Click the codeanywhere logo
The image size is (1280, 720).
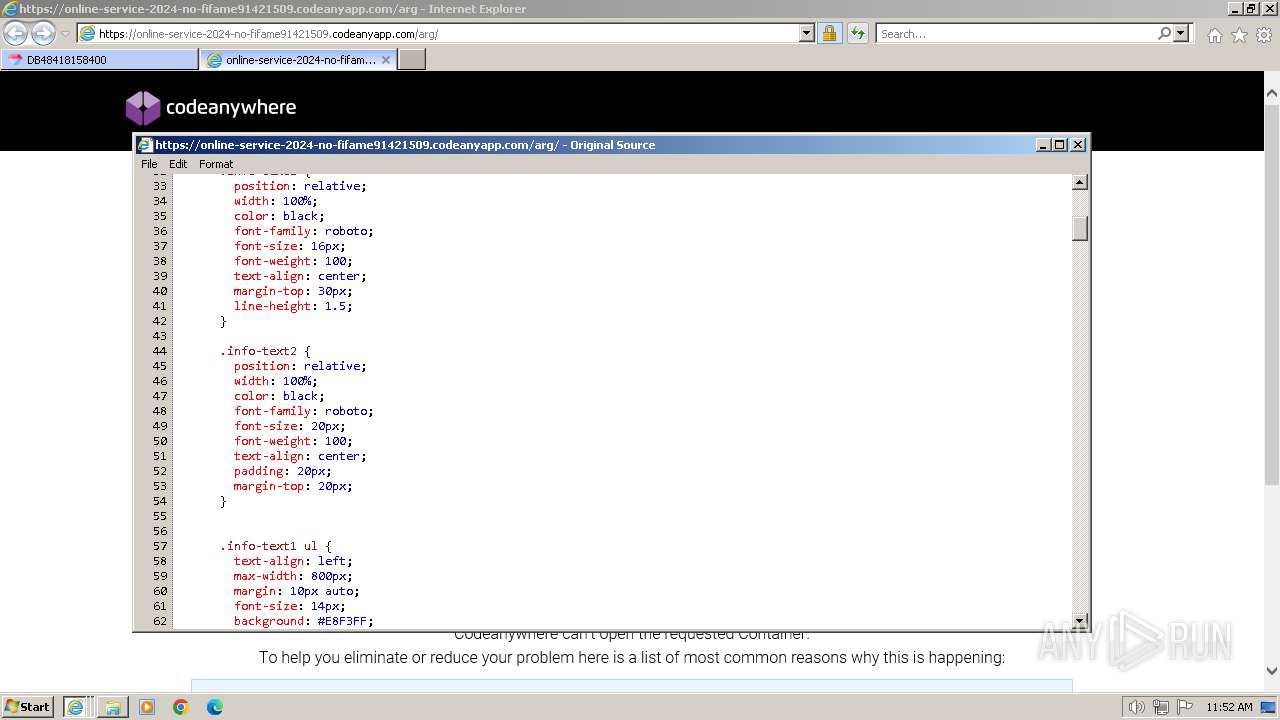click(x=211, y=107)
